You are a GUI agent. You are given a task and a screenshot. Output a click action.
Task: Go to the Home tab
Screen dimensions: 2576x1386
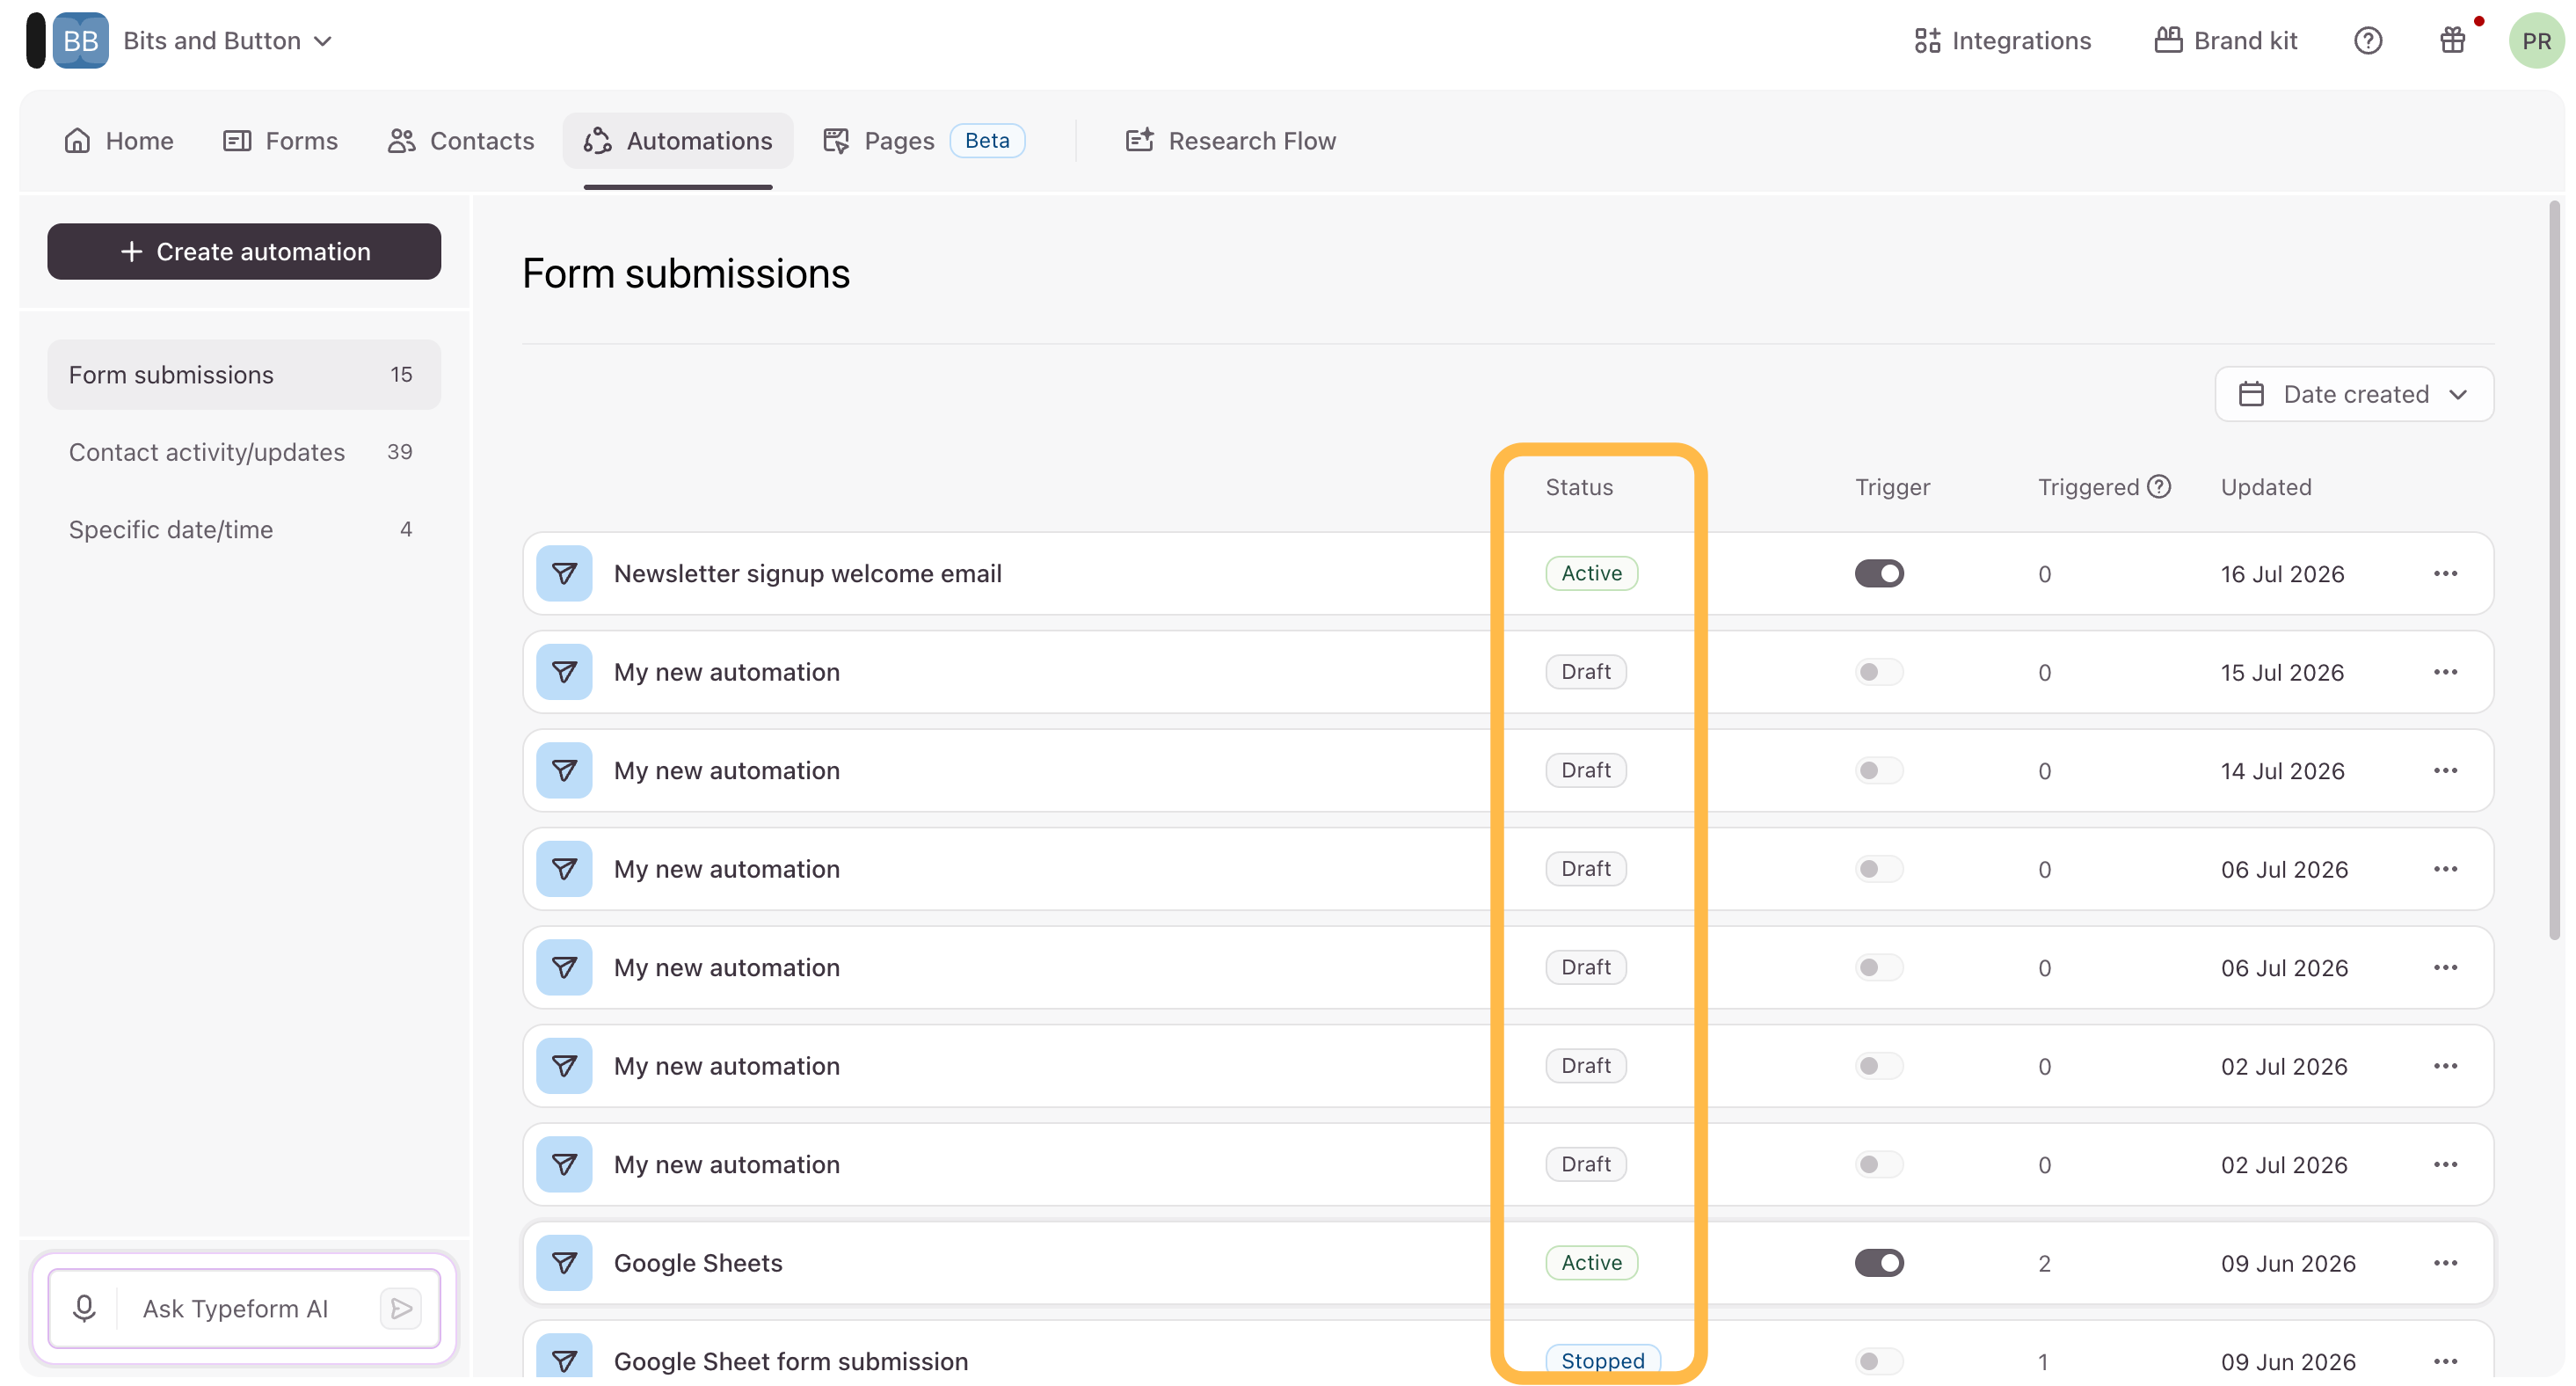point(119,141)
